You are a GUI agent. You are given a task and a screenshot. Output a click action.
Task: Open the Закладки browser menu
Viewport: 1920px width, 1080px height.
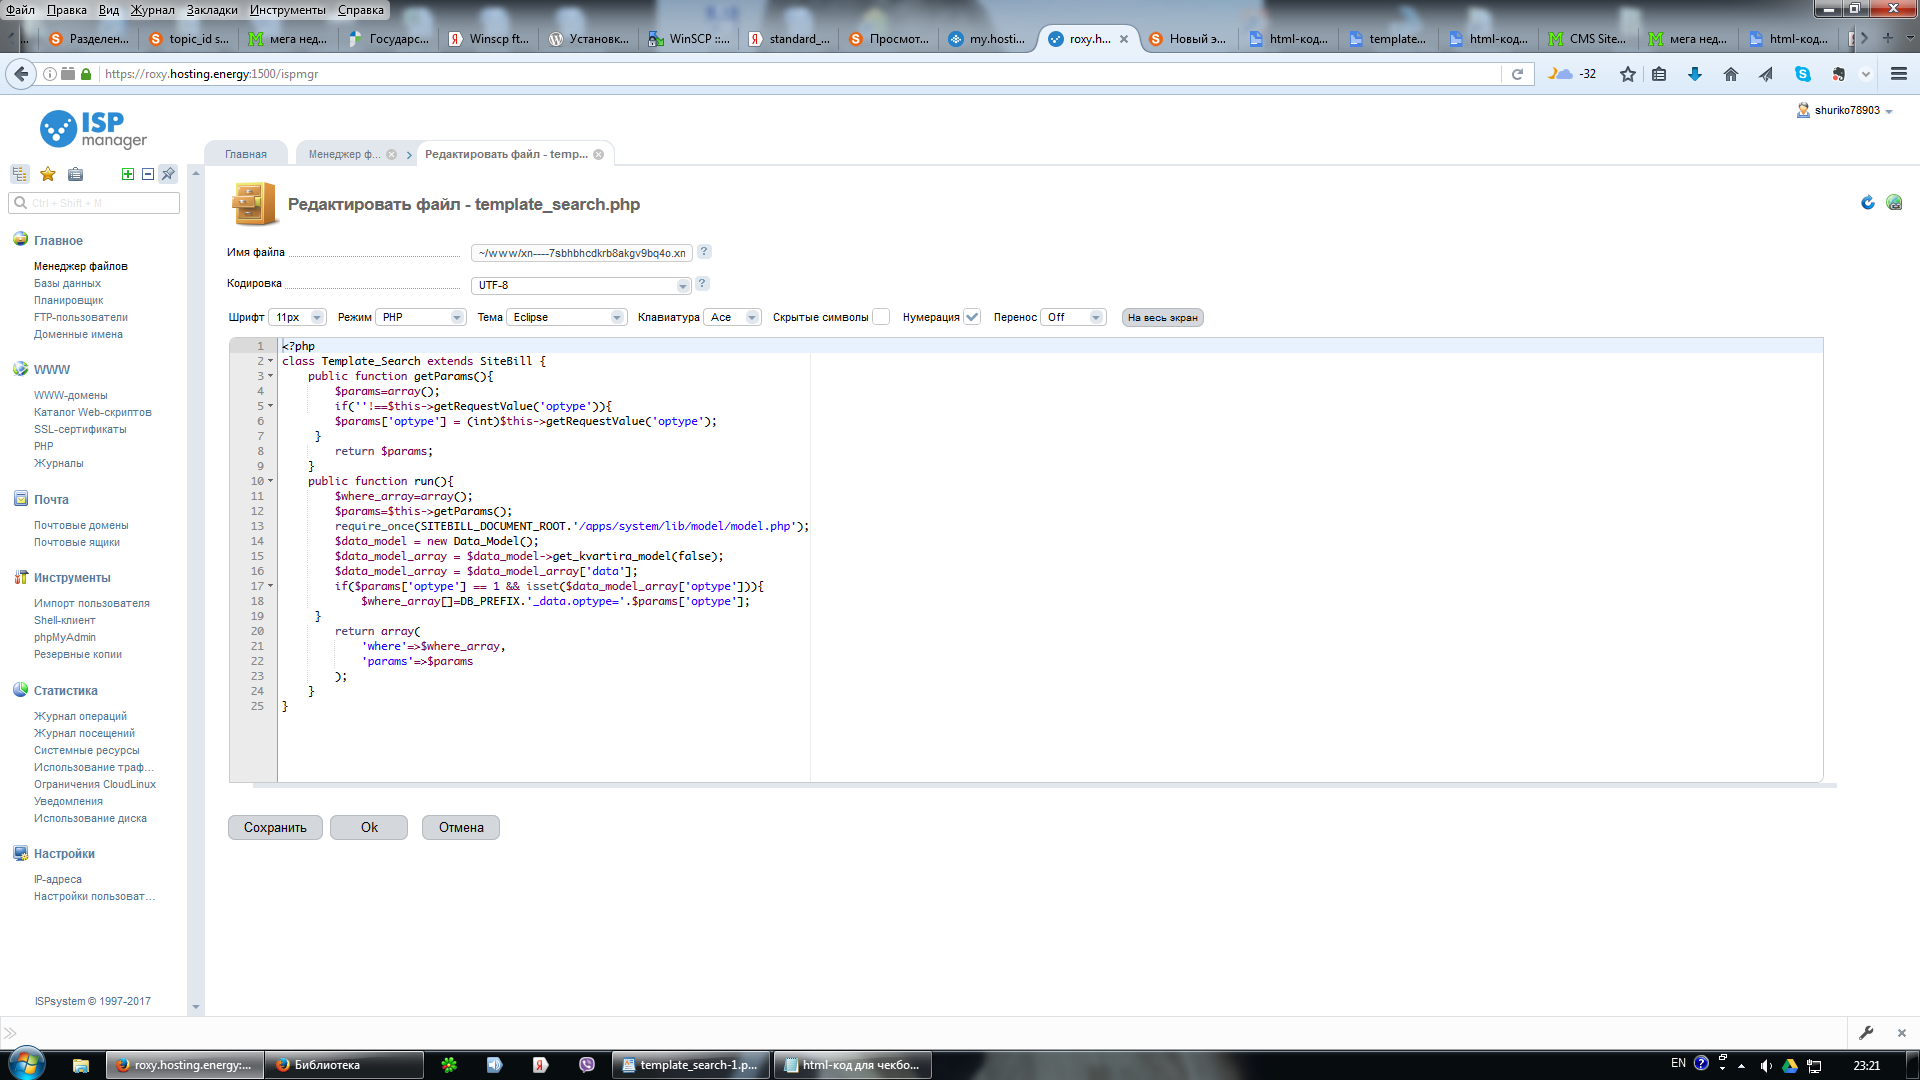tap(212, 10)
